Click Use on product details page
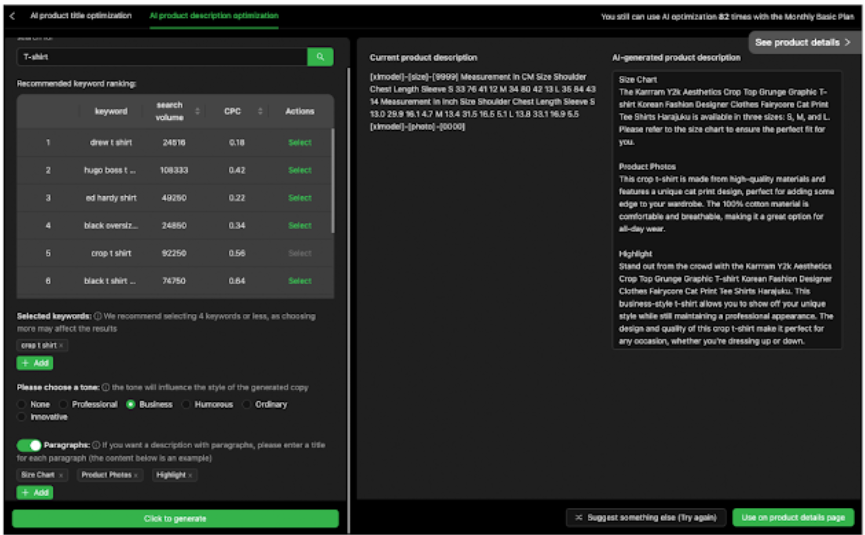 tap(793, 517)
